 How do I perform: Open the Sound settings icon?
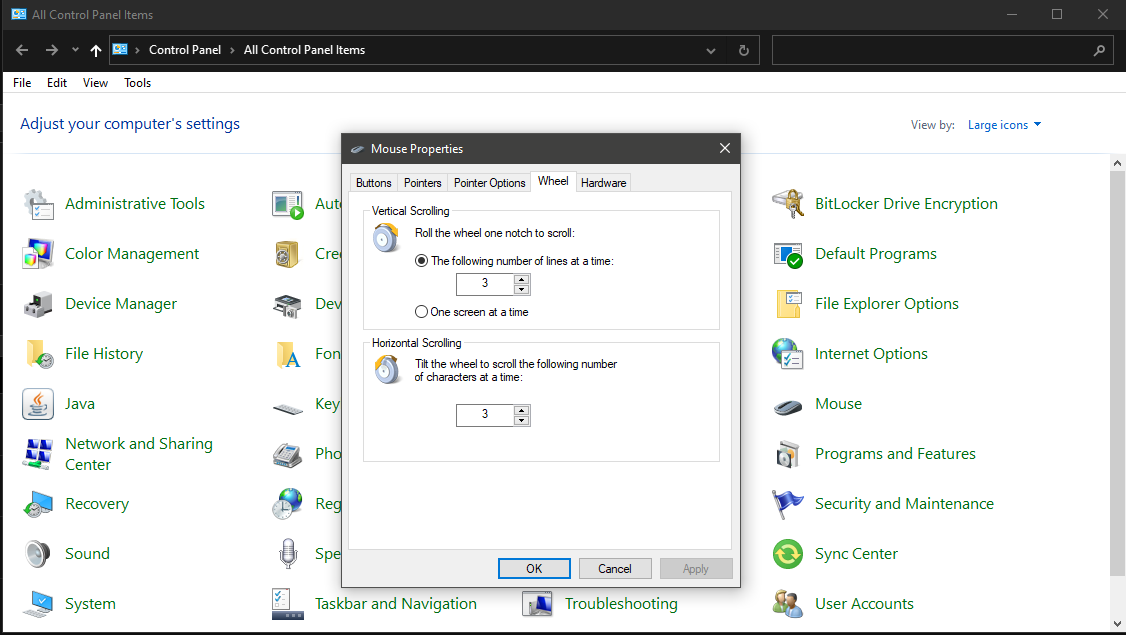[38, 554]
